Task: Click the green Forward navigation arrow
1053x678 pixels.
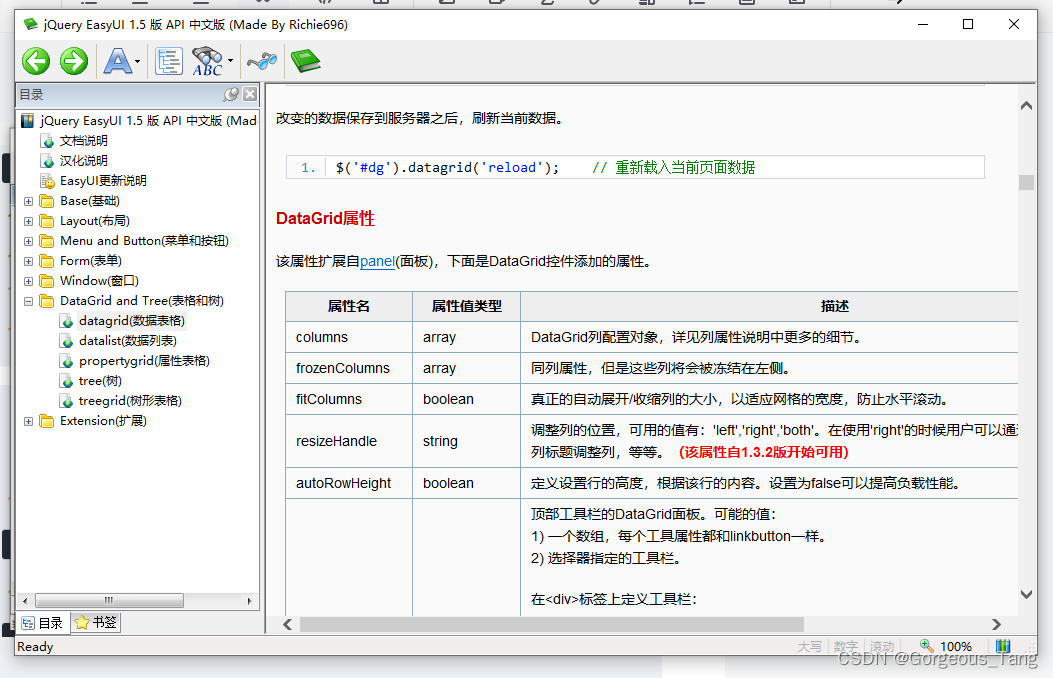Action: (73, 61)
